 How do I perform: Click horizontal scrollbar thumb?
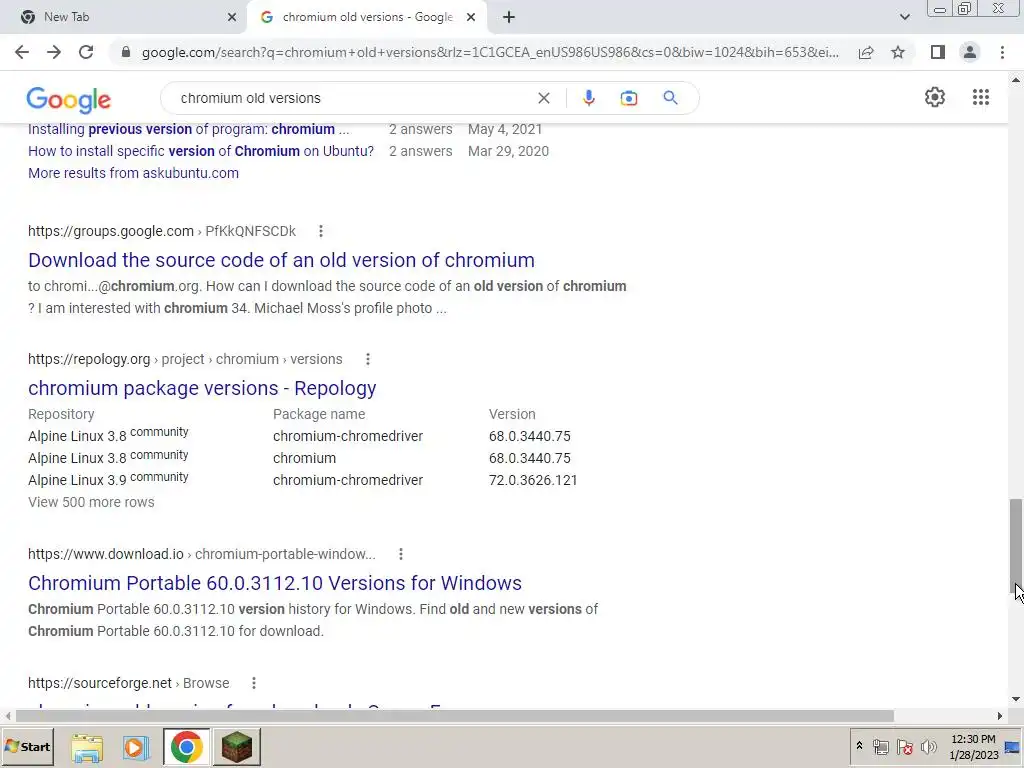pos(455,716)
